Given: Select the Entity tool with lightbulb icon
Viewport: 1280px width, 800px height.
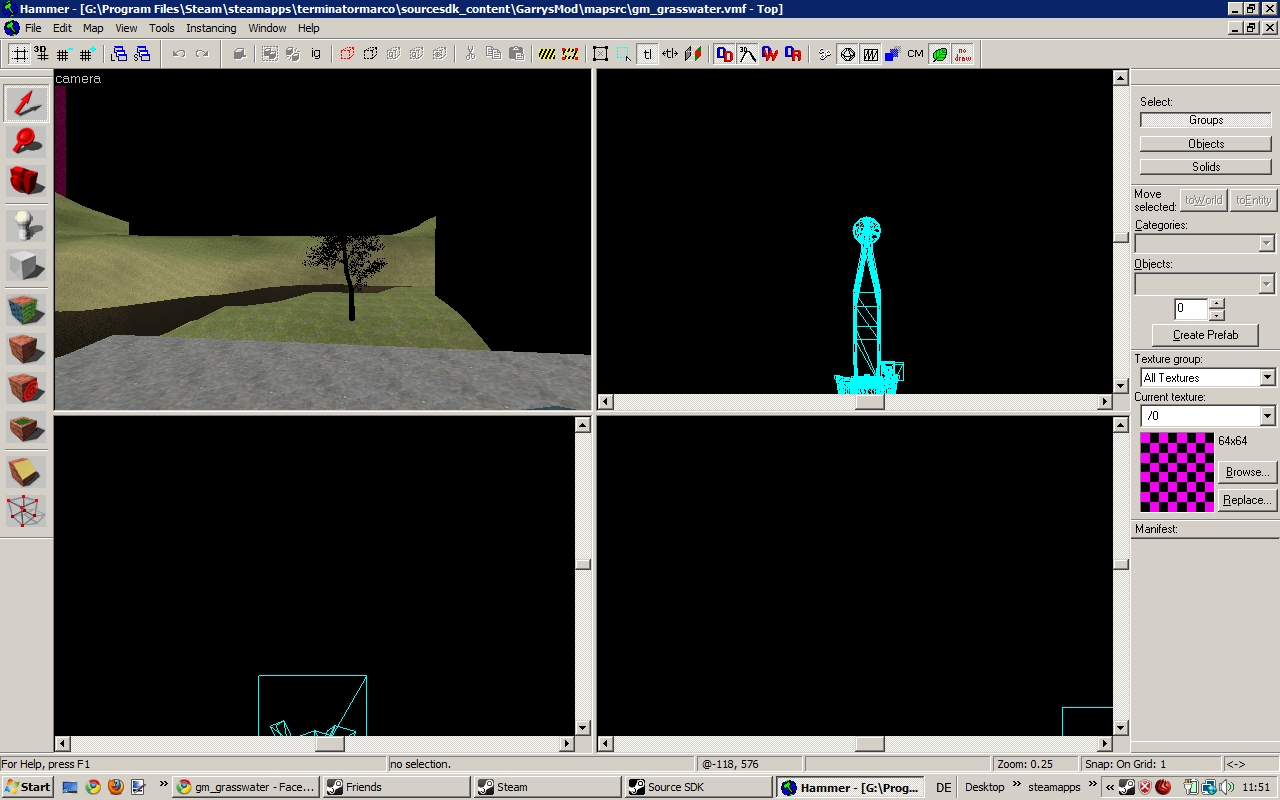Looking at the screenshot, I should coord(26,226).
